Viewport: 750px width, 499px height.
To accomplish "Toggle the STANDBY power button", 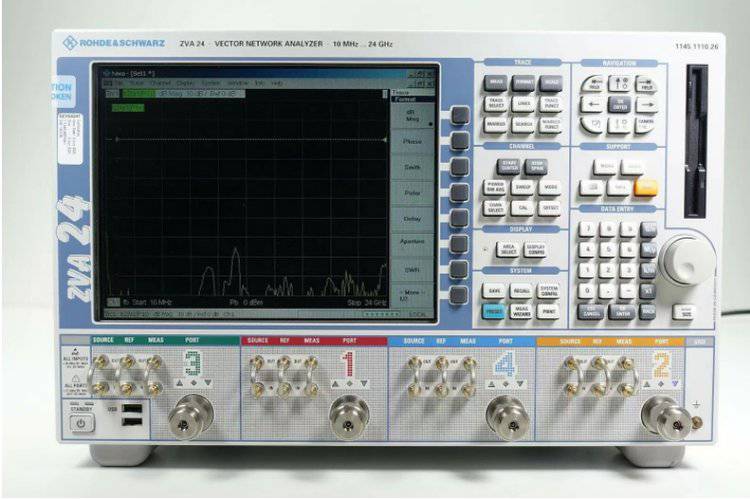I will click(x=80, y=423).
